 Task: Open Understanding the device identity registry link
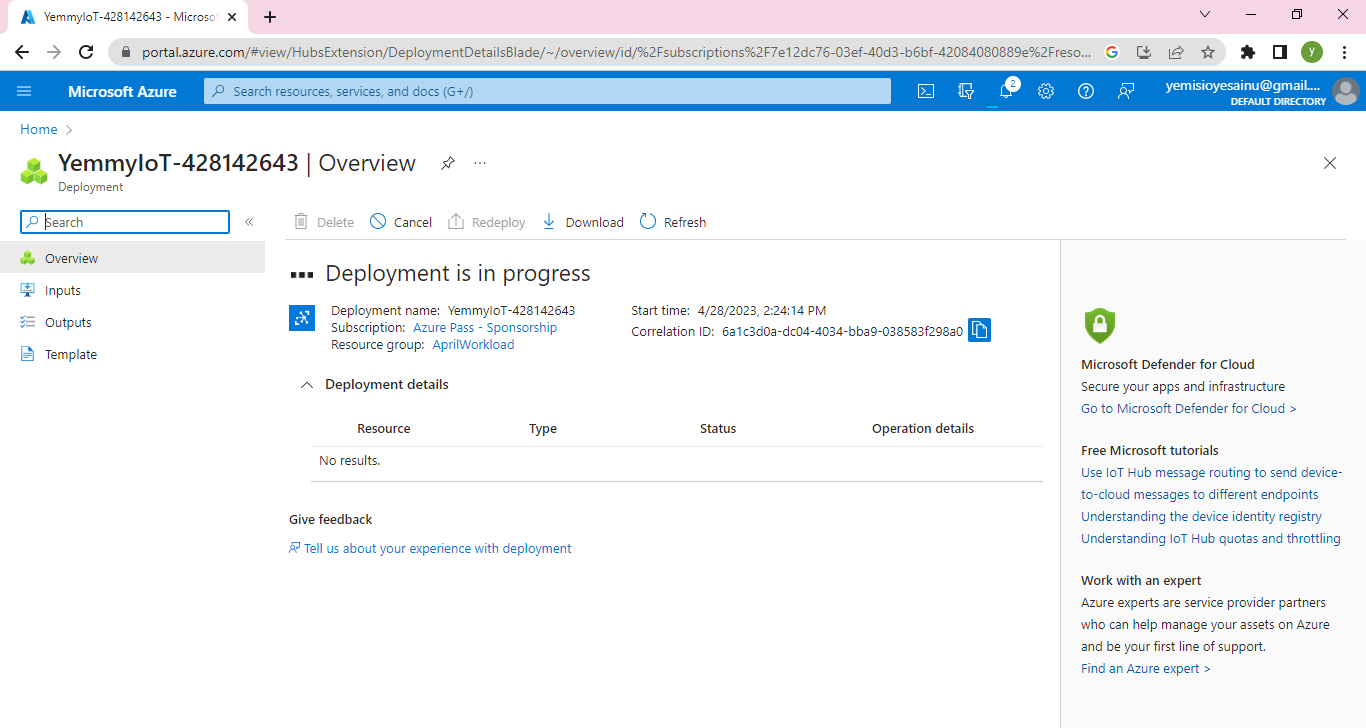pos(1201,516)
